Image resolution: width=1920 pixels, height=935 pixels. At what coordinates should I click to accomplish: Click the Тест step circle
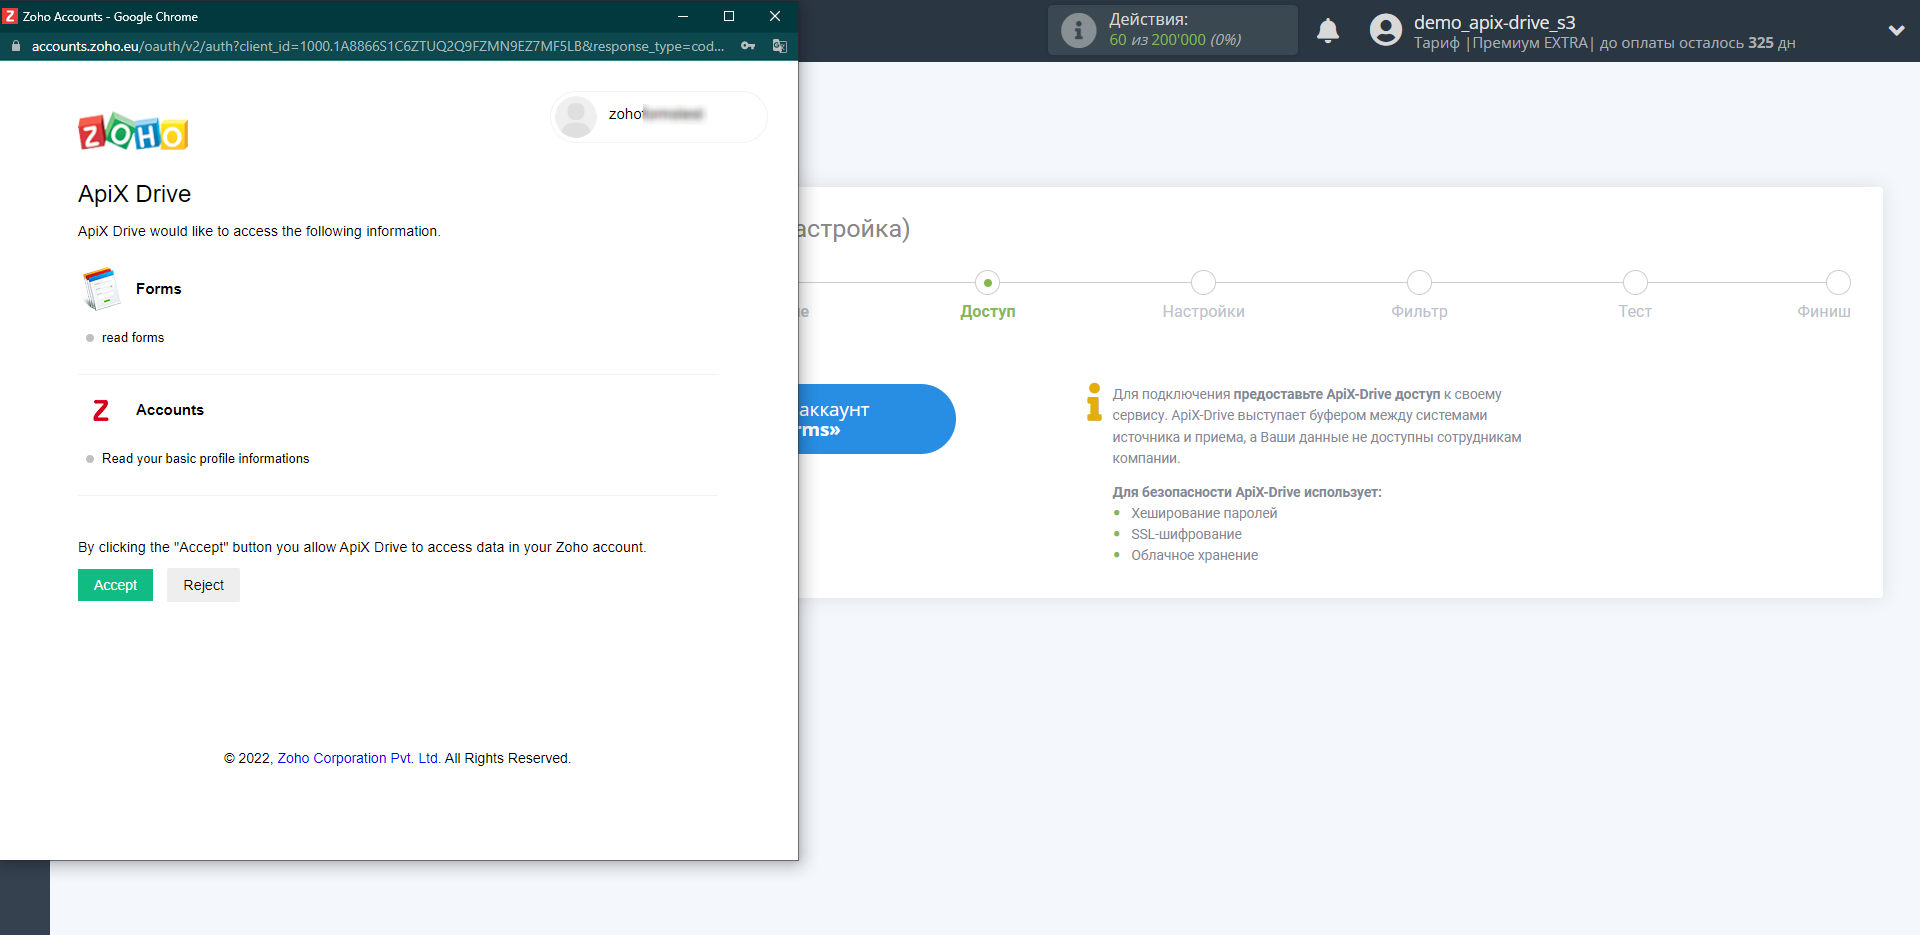[1635, 283]
